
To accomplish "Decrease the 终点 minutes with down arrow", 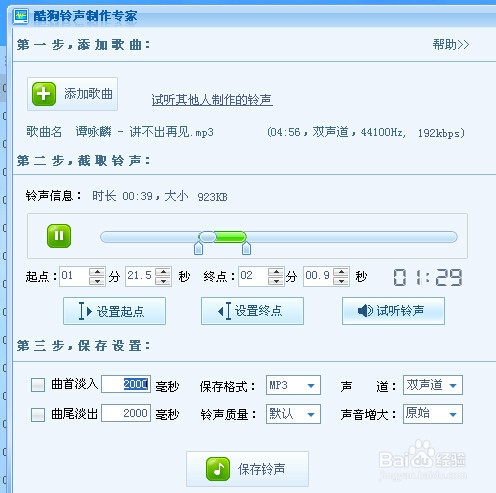I will tap(276, 281).
